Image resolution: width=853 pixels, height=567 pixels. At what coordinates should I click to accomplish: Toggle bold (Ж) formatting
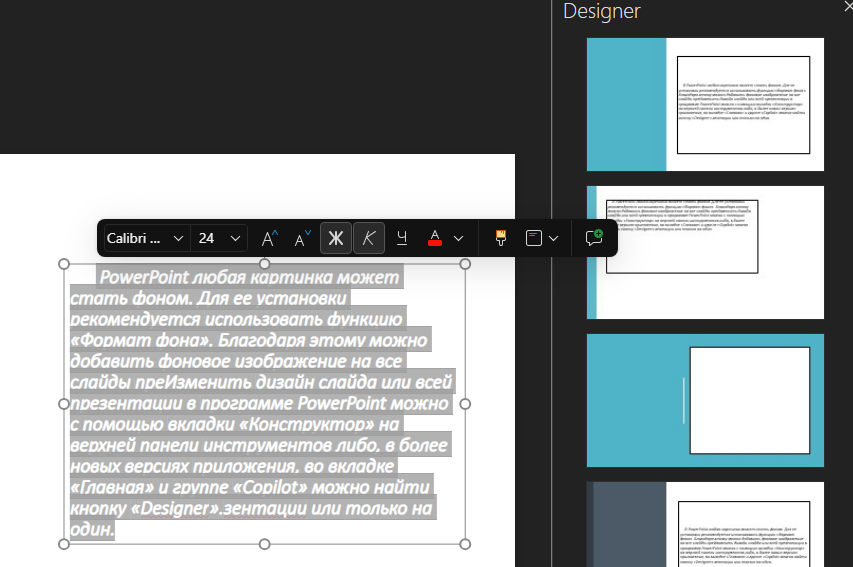point(336,238)
